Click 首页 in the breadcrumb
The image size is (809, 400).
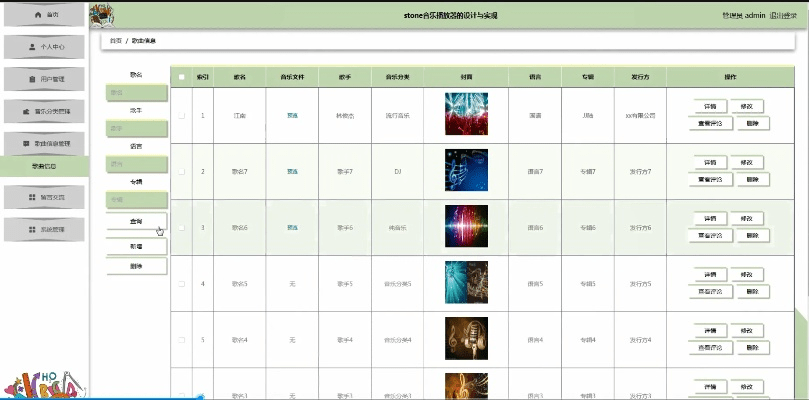[x=116, y=41]
